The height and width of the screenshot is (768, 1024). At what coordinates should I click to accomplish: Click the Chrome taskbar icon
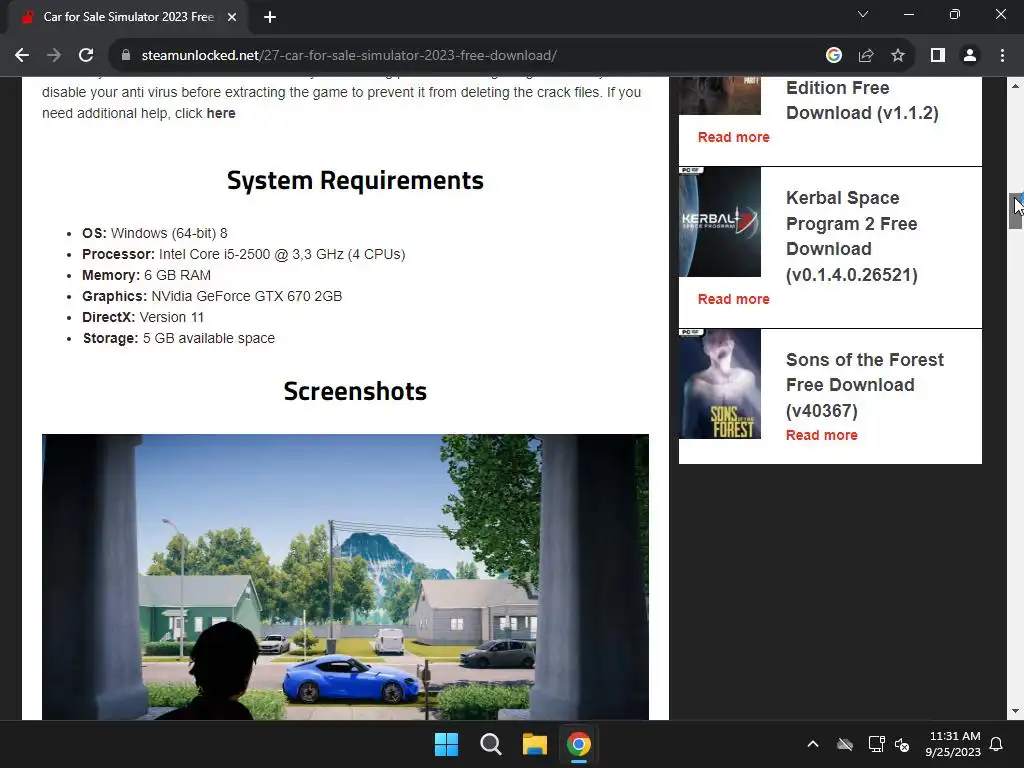[x=578, y=744]
